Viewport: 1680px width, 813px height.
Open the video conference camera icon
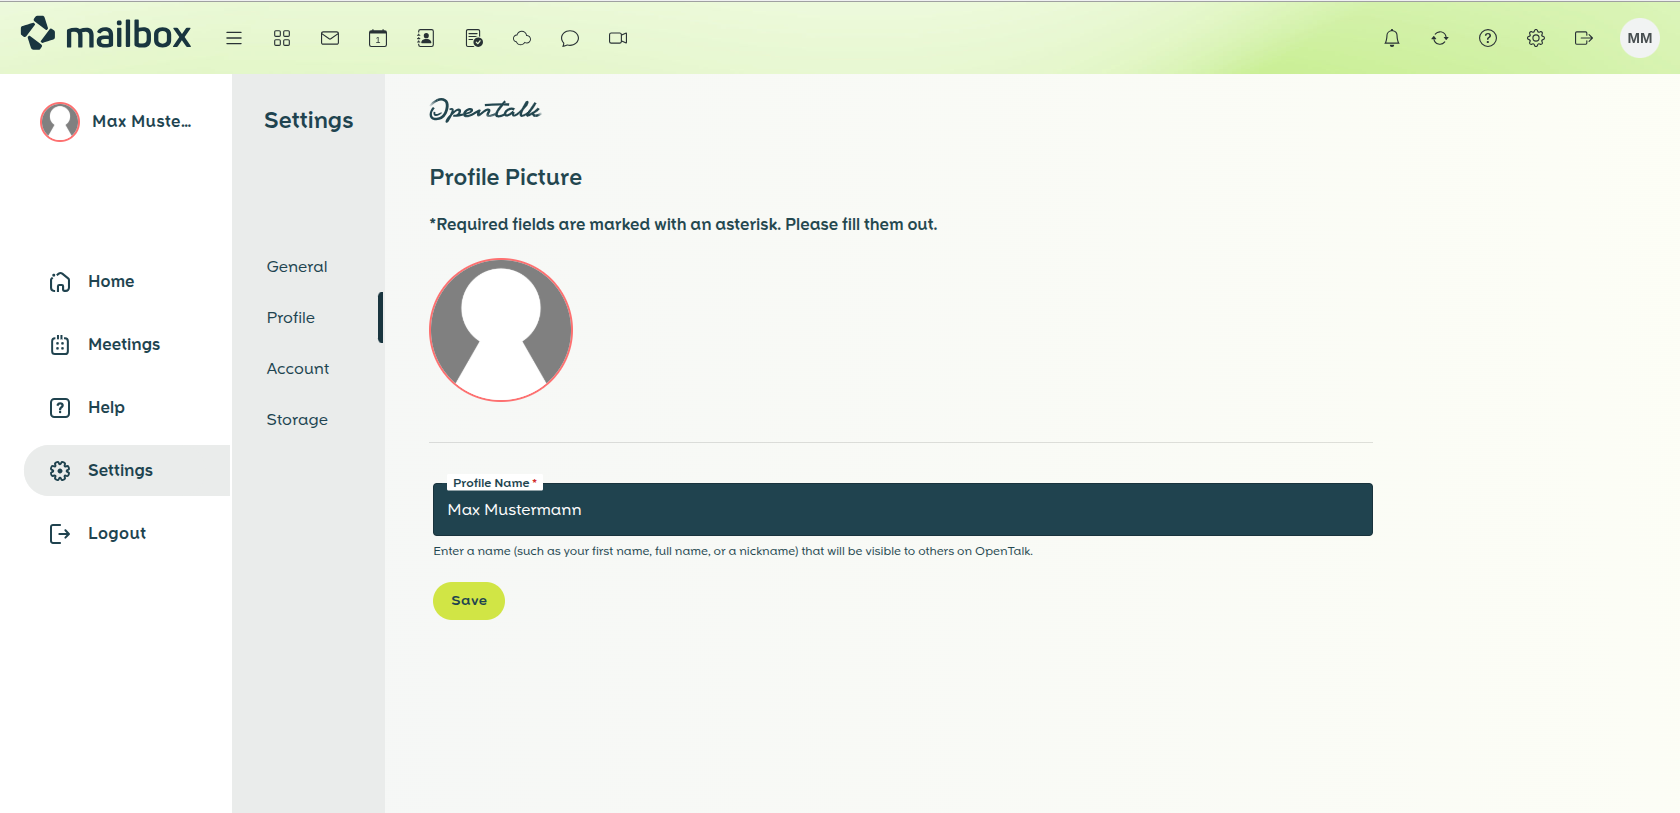(618, 38)
